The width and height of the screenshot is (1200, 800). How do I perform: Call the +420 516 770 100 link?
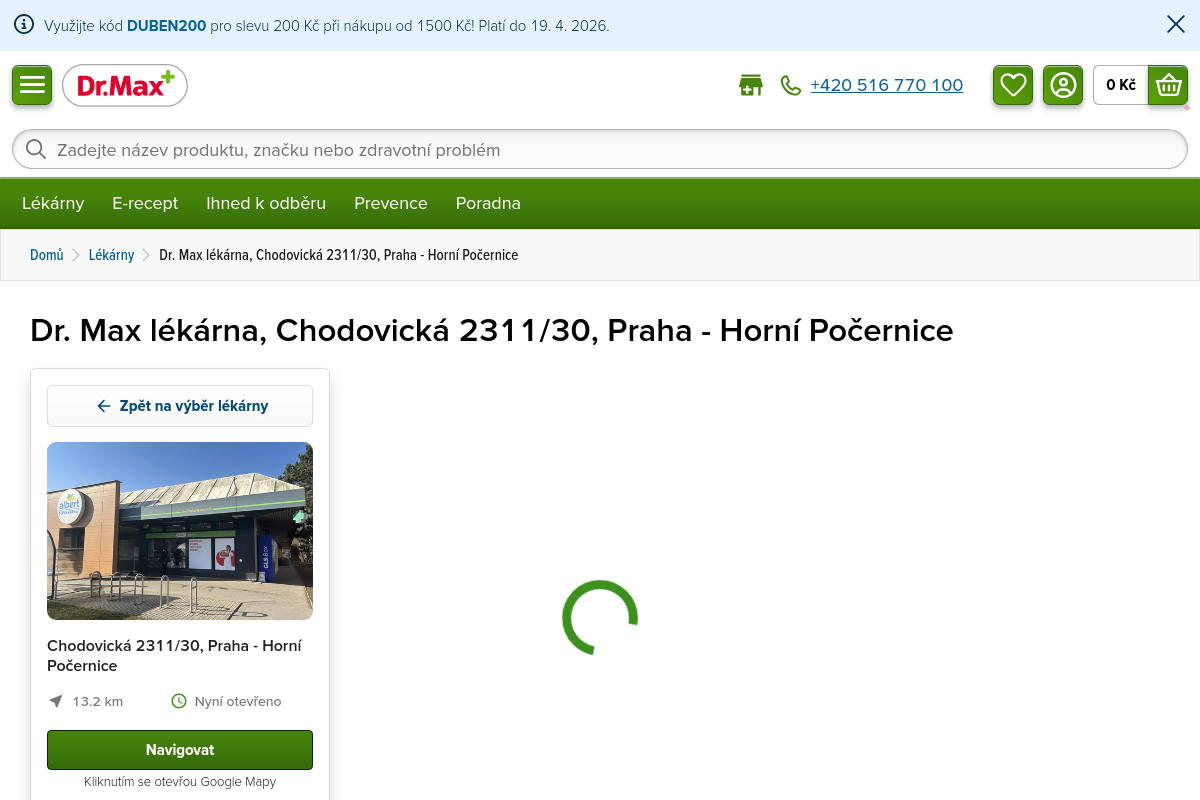tap(886, 86)
